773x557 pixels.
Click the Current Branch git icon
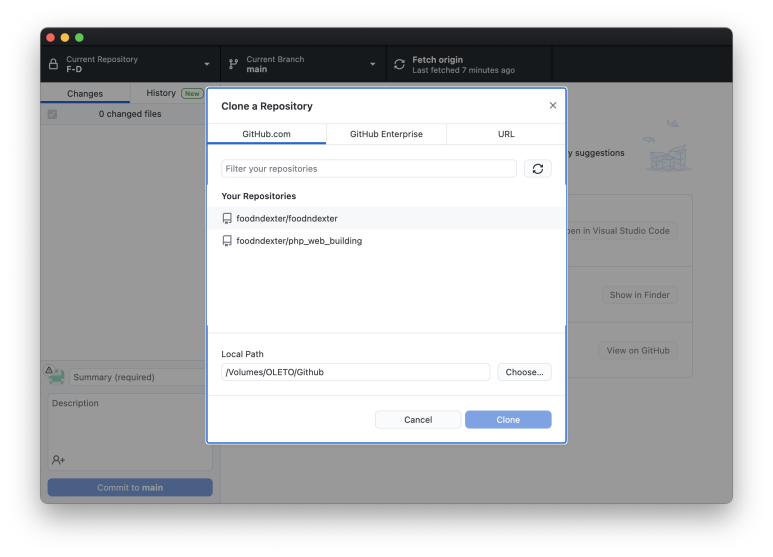[233, 64]
